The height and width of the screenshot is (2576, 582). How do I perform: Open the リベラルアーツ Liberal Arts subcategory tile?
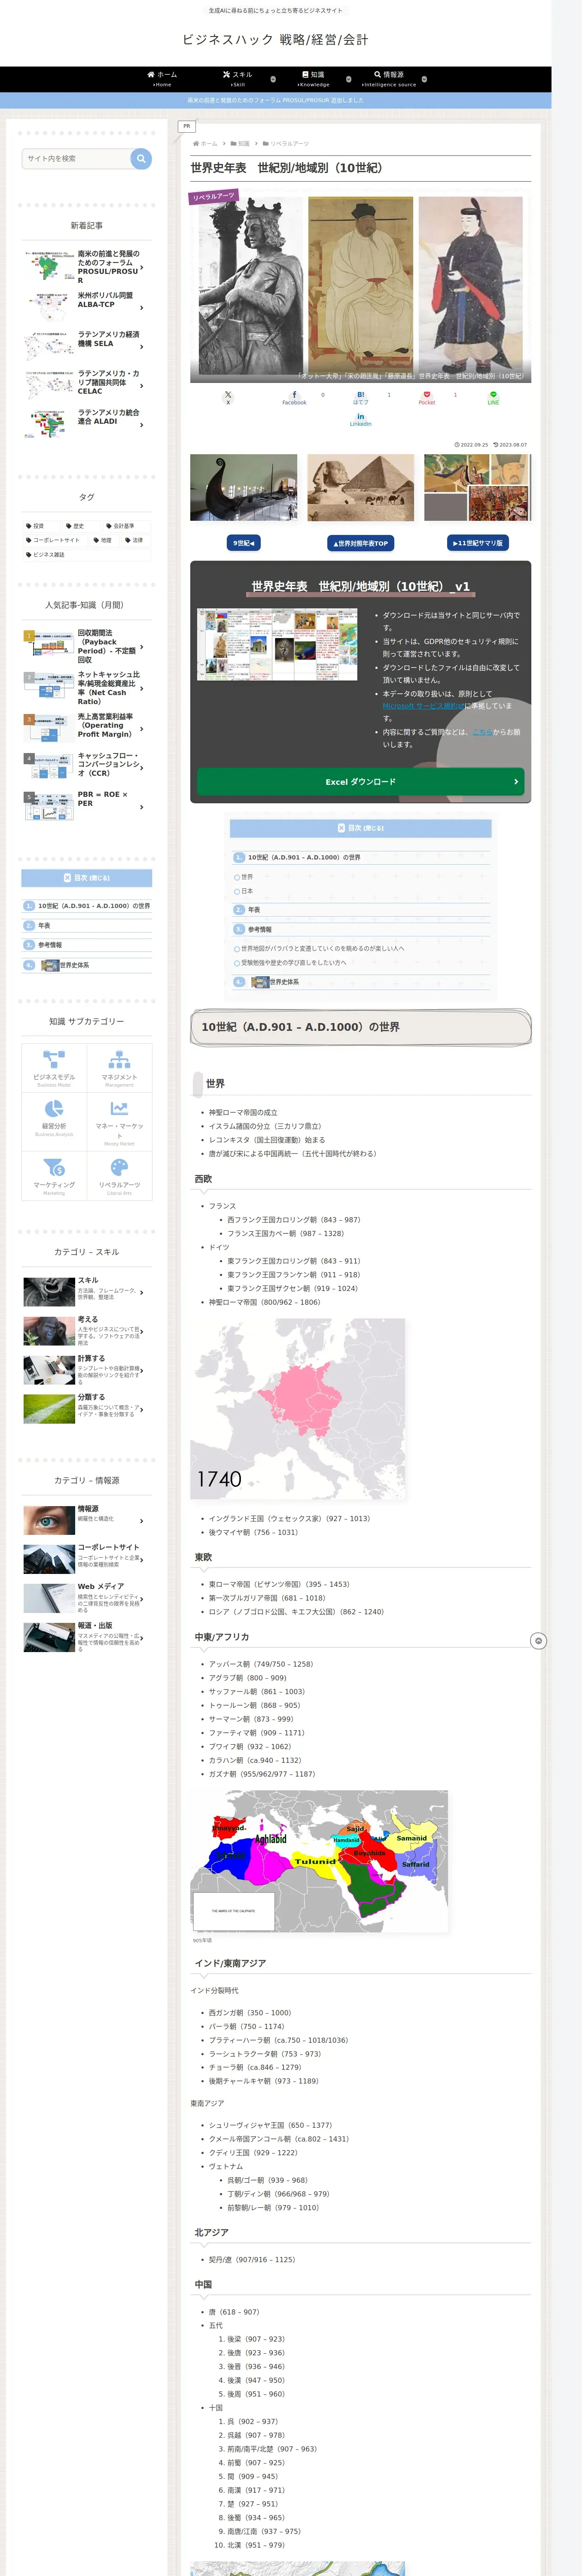click(119, 1175)
